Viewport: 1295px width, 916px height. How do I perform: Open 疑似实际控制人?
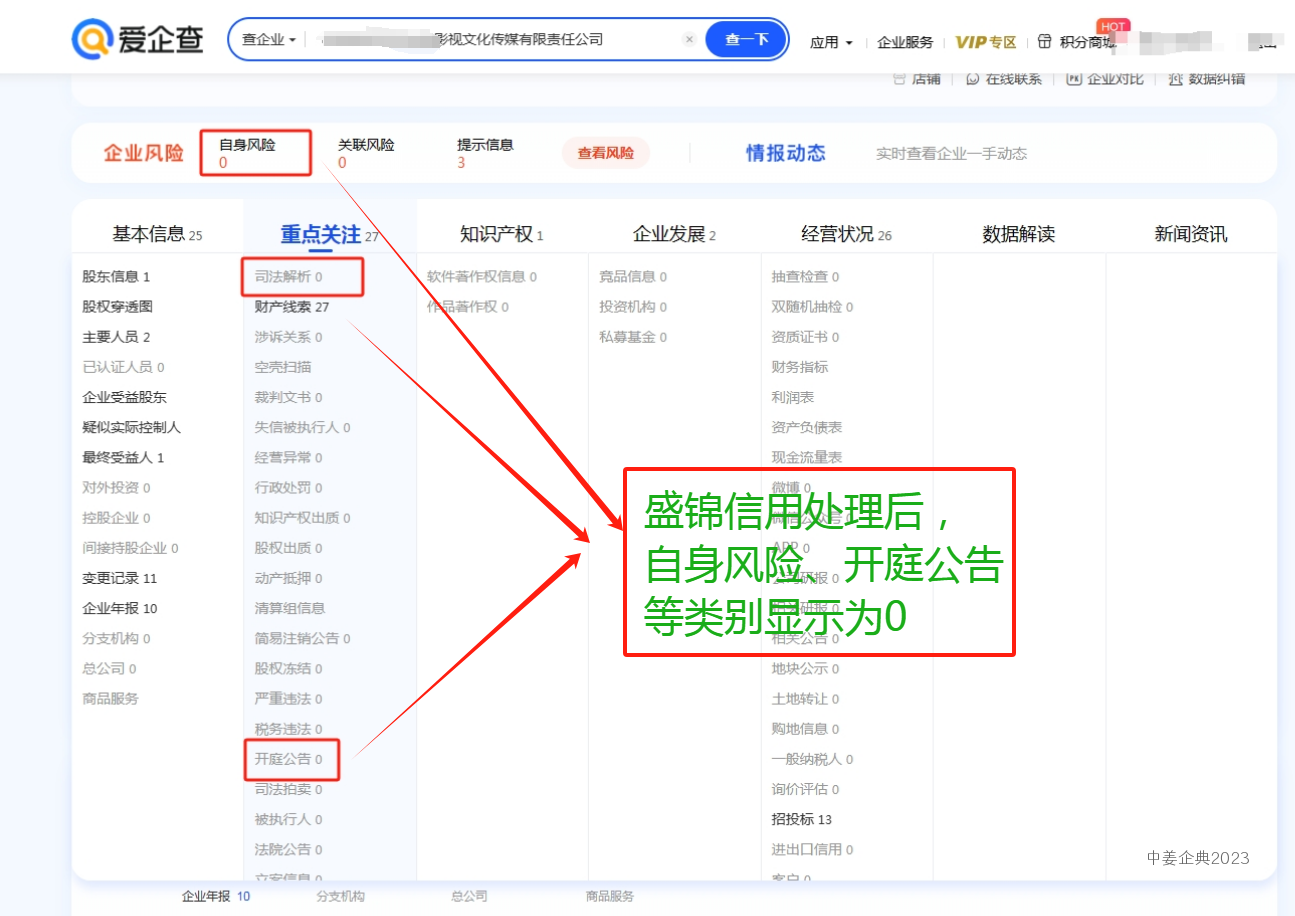point(131,427)
